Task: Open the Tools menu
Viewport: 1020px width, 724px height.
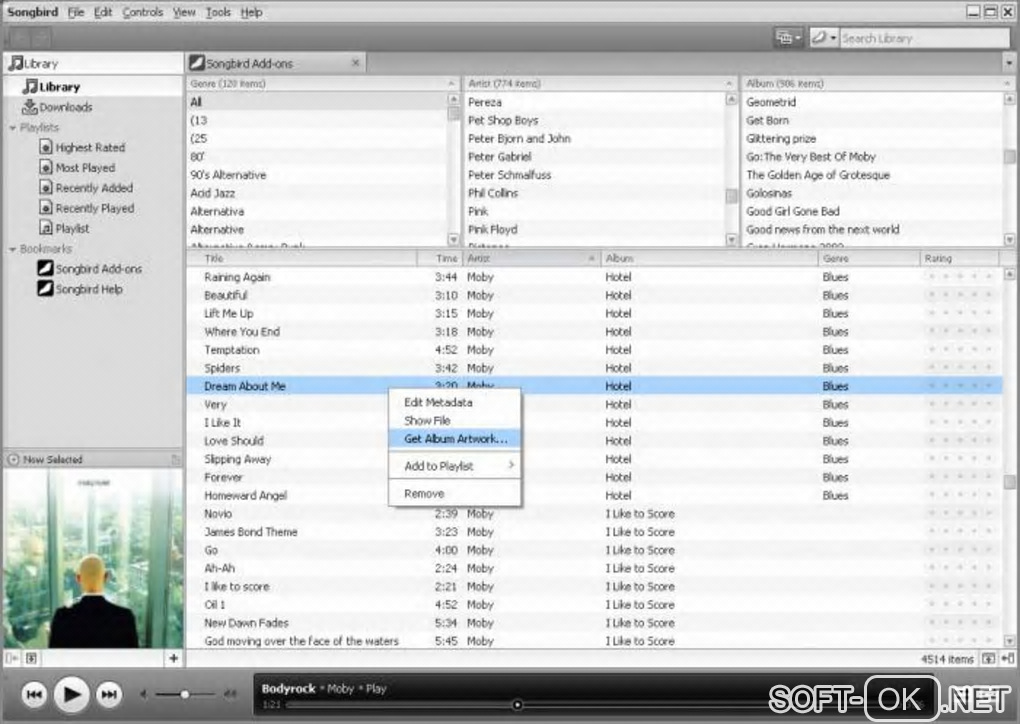Action: (x=218, y=12)
